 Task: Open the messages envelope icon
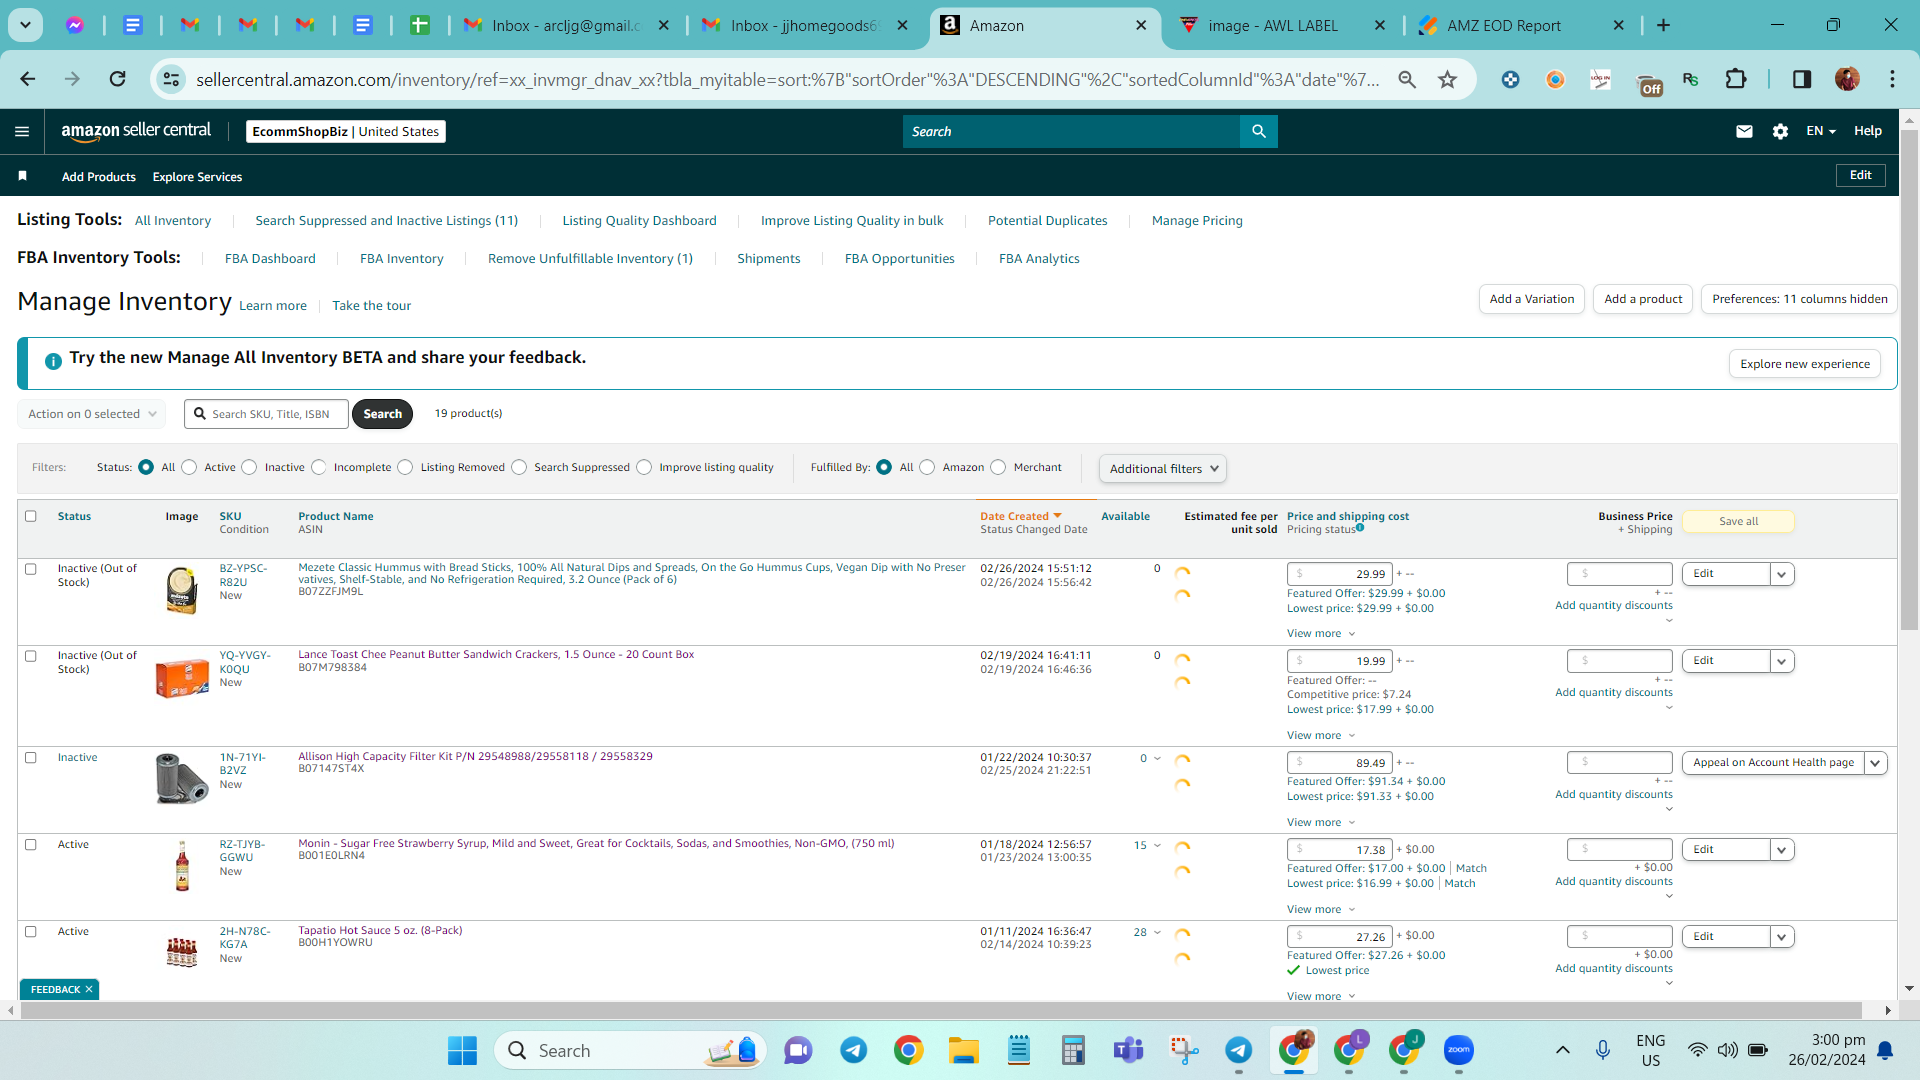tap(1744, 131)
